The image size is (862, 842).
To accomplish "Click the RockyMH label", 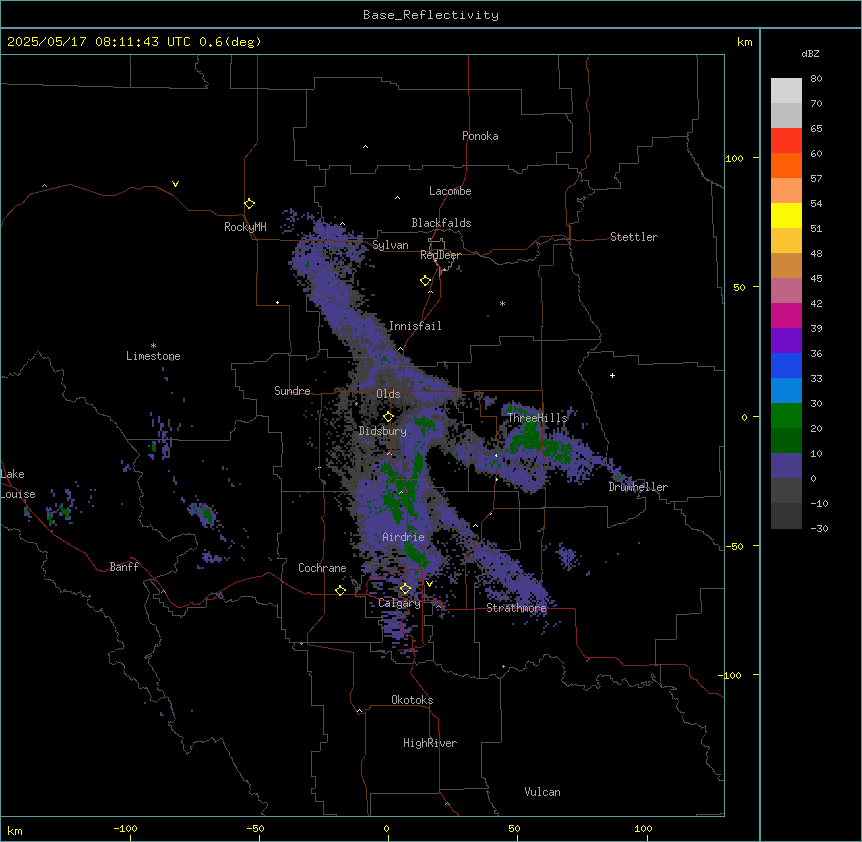I will [245, 227].
